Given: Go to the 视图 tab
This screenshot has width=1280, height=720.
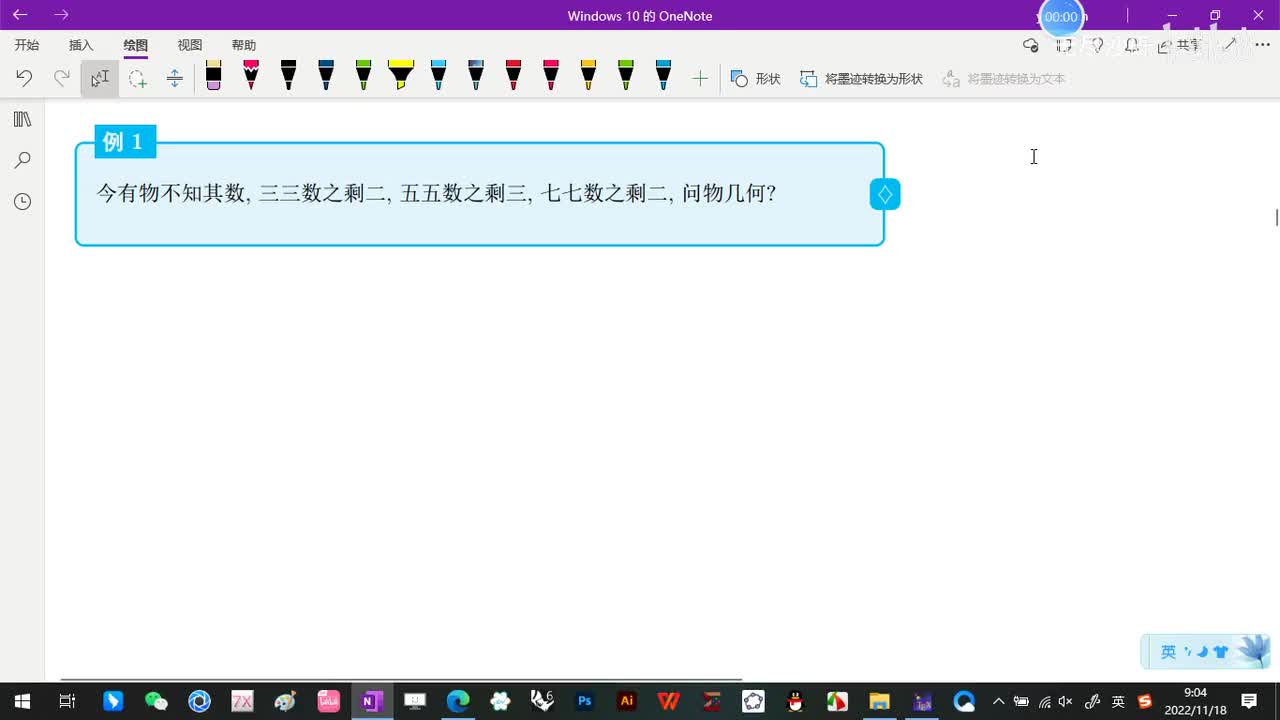Looking at the screenshot, I should pyautogui.click(x=190, y=45).
